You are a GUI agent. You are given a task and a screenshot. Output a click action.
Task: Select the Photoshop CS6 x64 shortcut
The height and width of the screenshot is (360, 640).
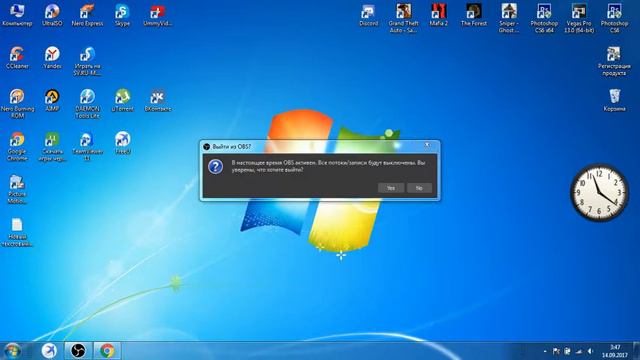544,18
